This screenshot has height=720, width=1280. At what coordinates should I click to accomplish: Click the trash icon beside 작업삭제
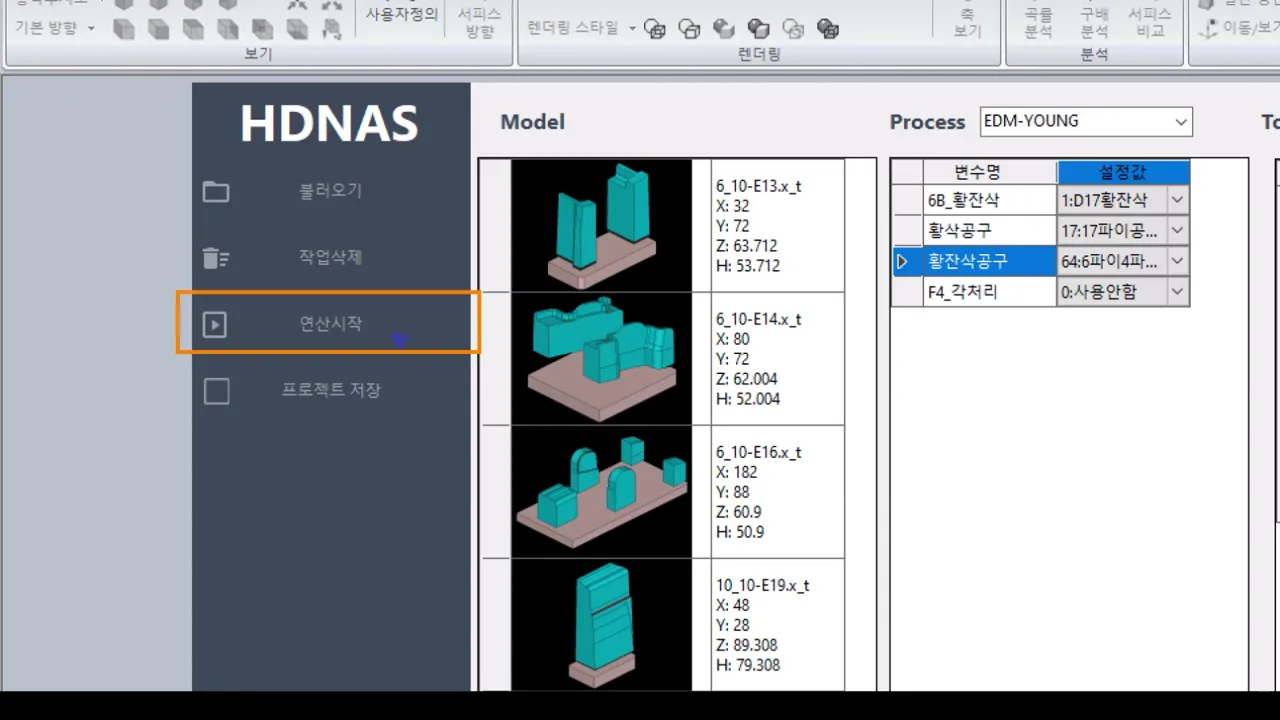tap(216, 258)
